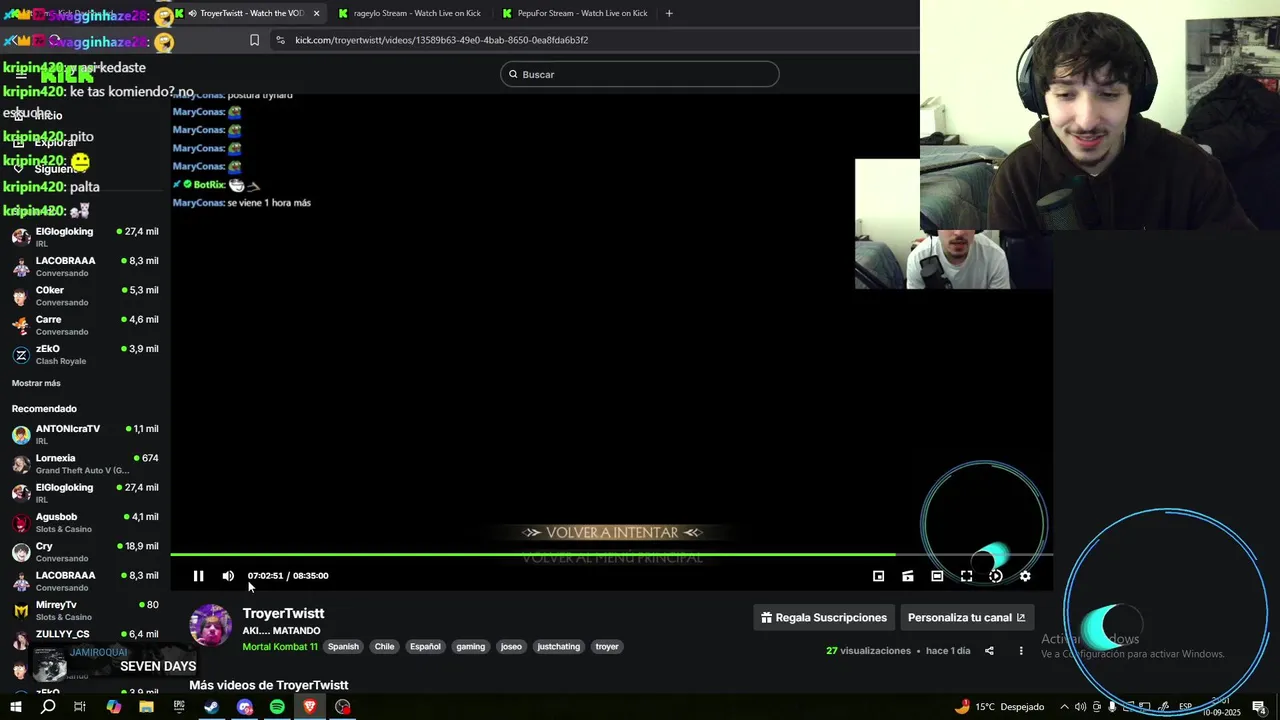Enter fullscreen video mode
This screenshot has height=720, width=1280.
[966, 576]
